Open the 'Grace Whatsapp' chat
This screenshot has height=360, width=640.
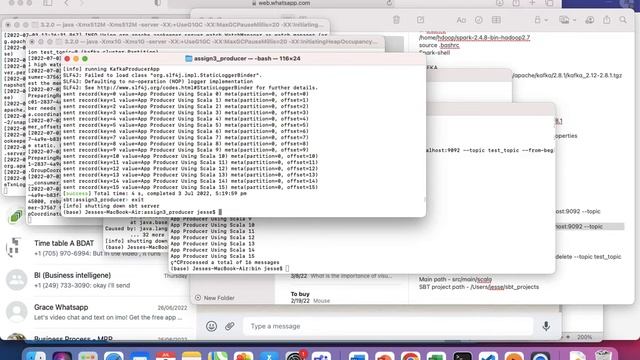click(x=97, y=312)
